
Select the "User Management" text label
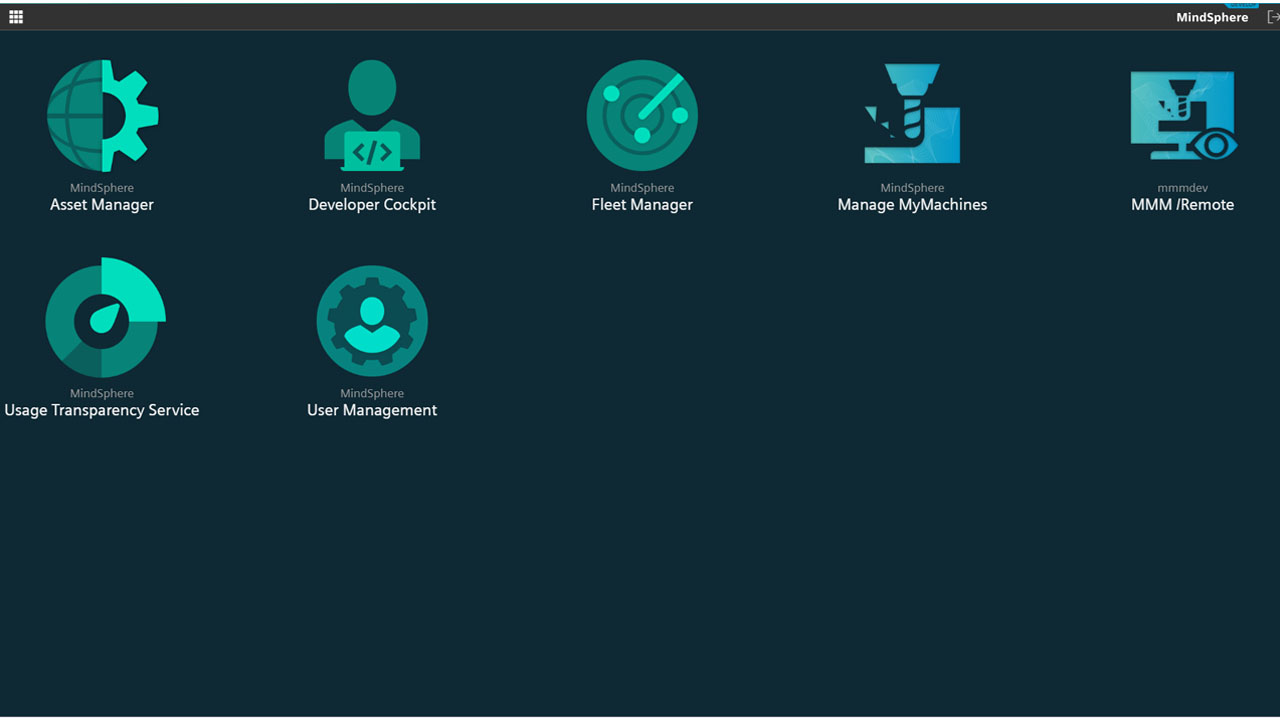point(372,410)
